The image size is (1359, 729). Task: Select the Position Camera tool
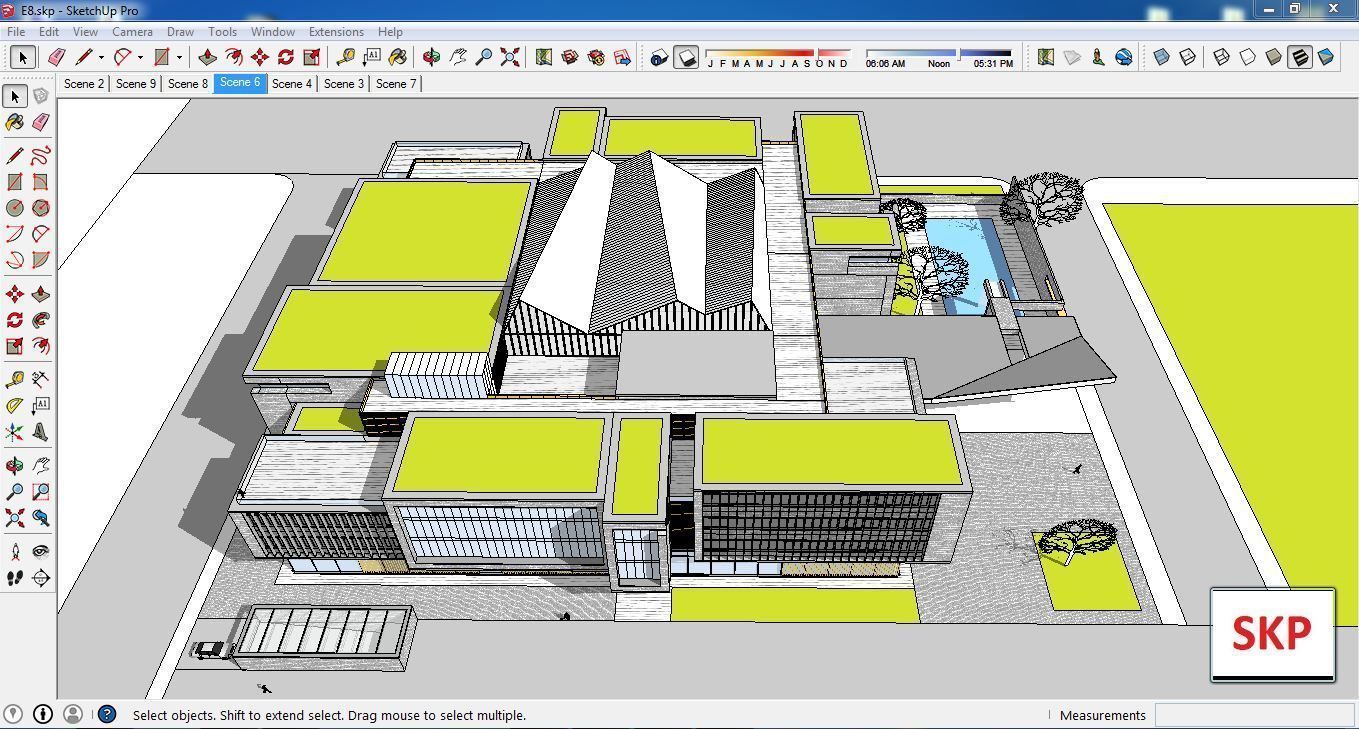[15, 552]
